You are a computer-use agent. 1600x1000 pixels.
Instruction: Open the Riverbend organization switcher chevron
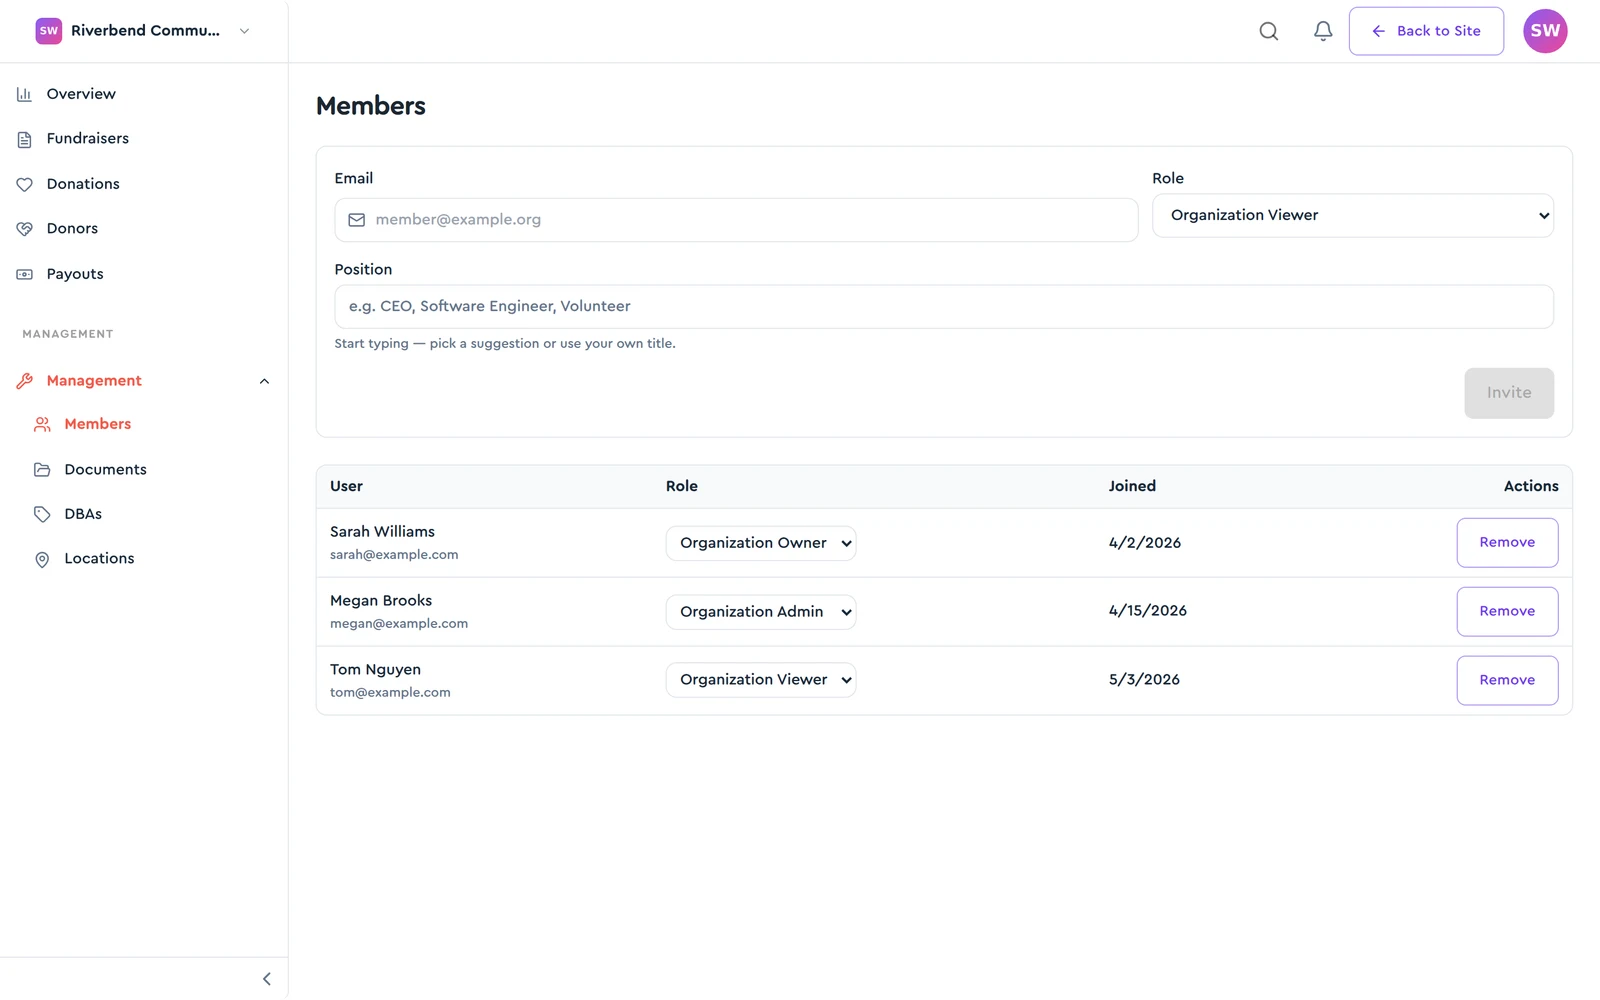click(x=244, y=31)
